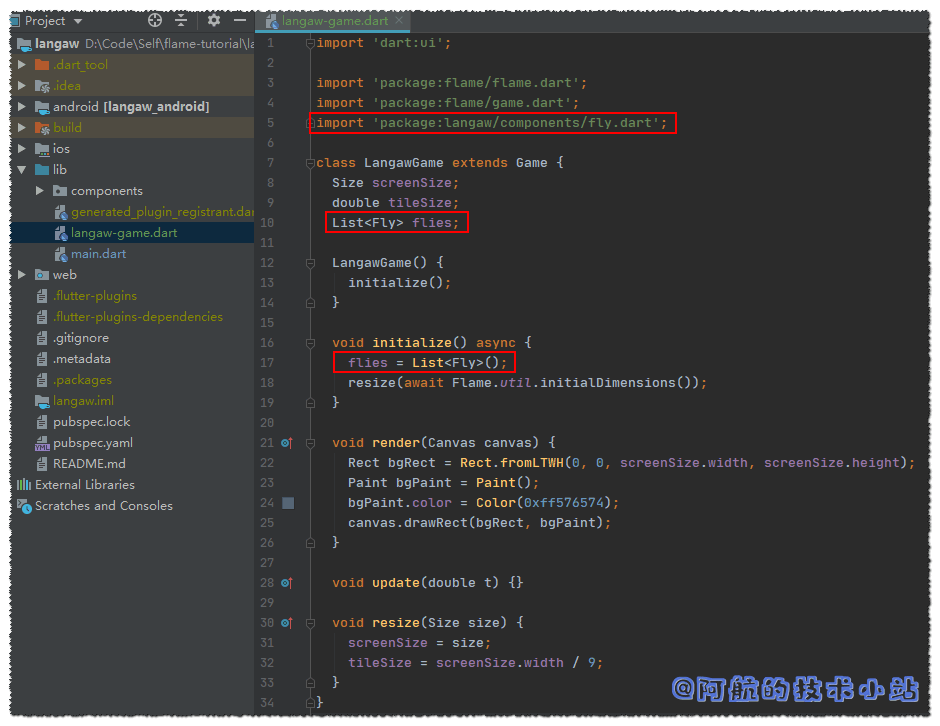Fold the LangawGame class code block
Screen dimensions: 940x726
pos(310,162)
